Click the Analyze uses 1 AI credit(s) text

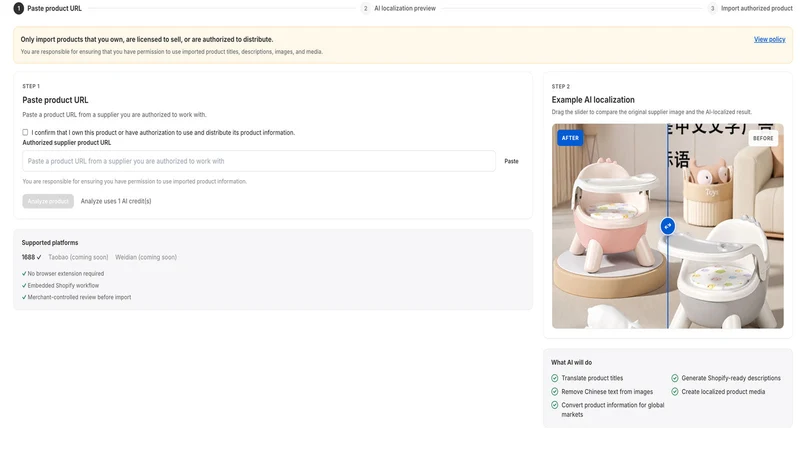click(116, 201)
